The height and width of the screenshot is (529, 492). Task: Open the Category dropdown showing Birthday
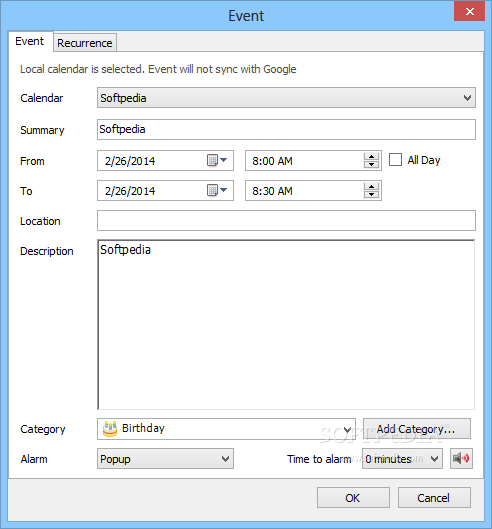226,429
